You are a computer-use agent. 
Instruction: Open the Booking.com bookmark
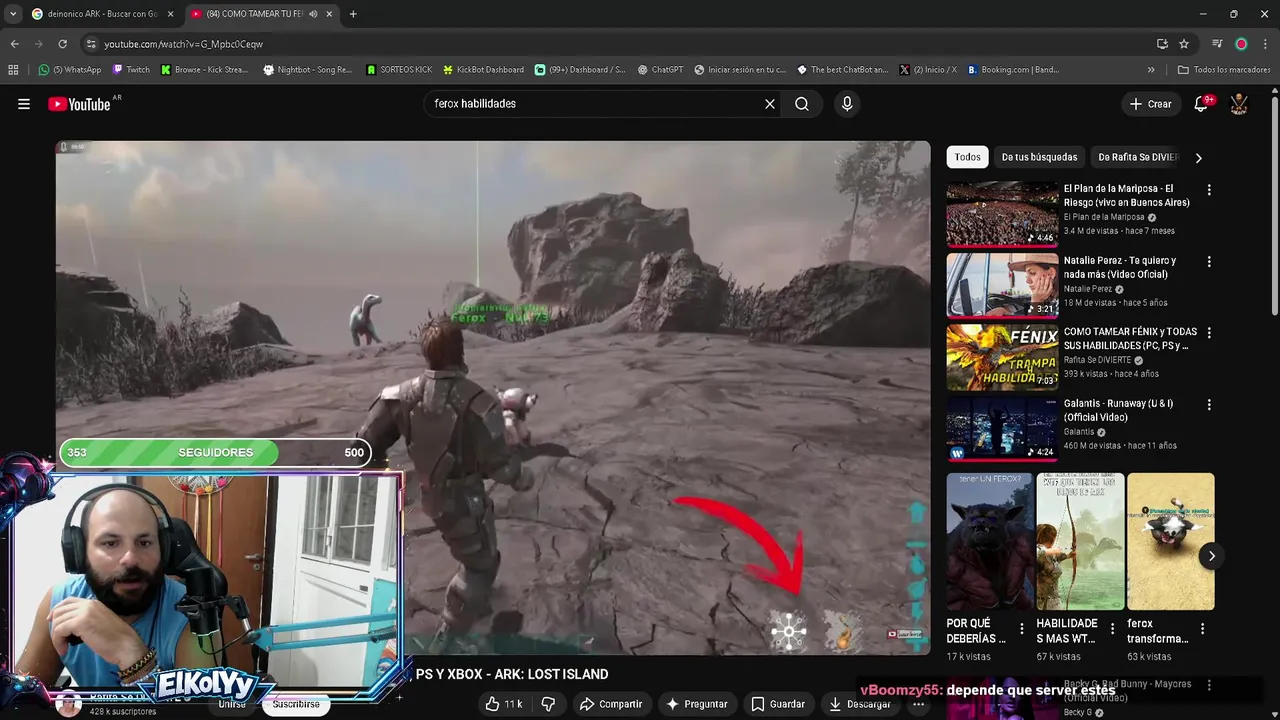tap(1013, 70)
